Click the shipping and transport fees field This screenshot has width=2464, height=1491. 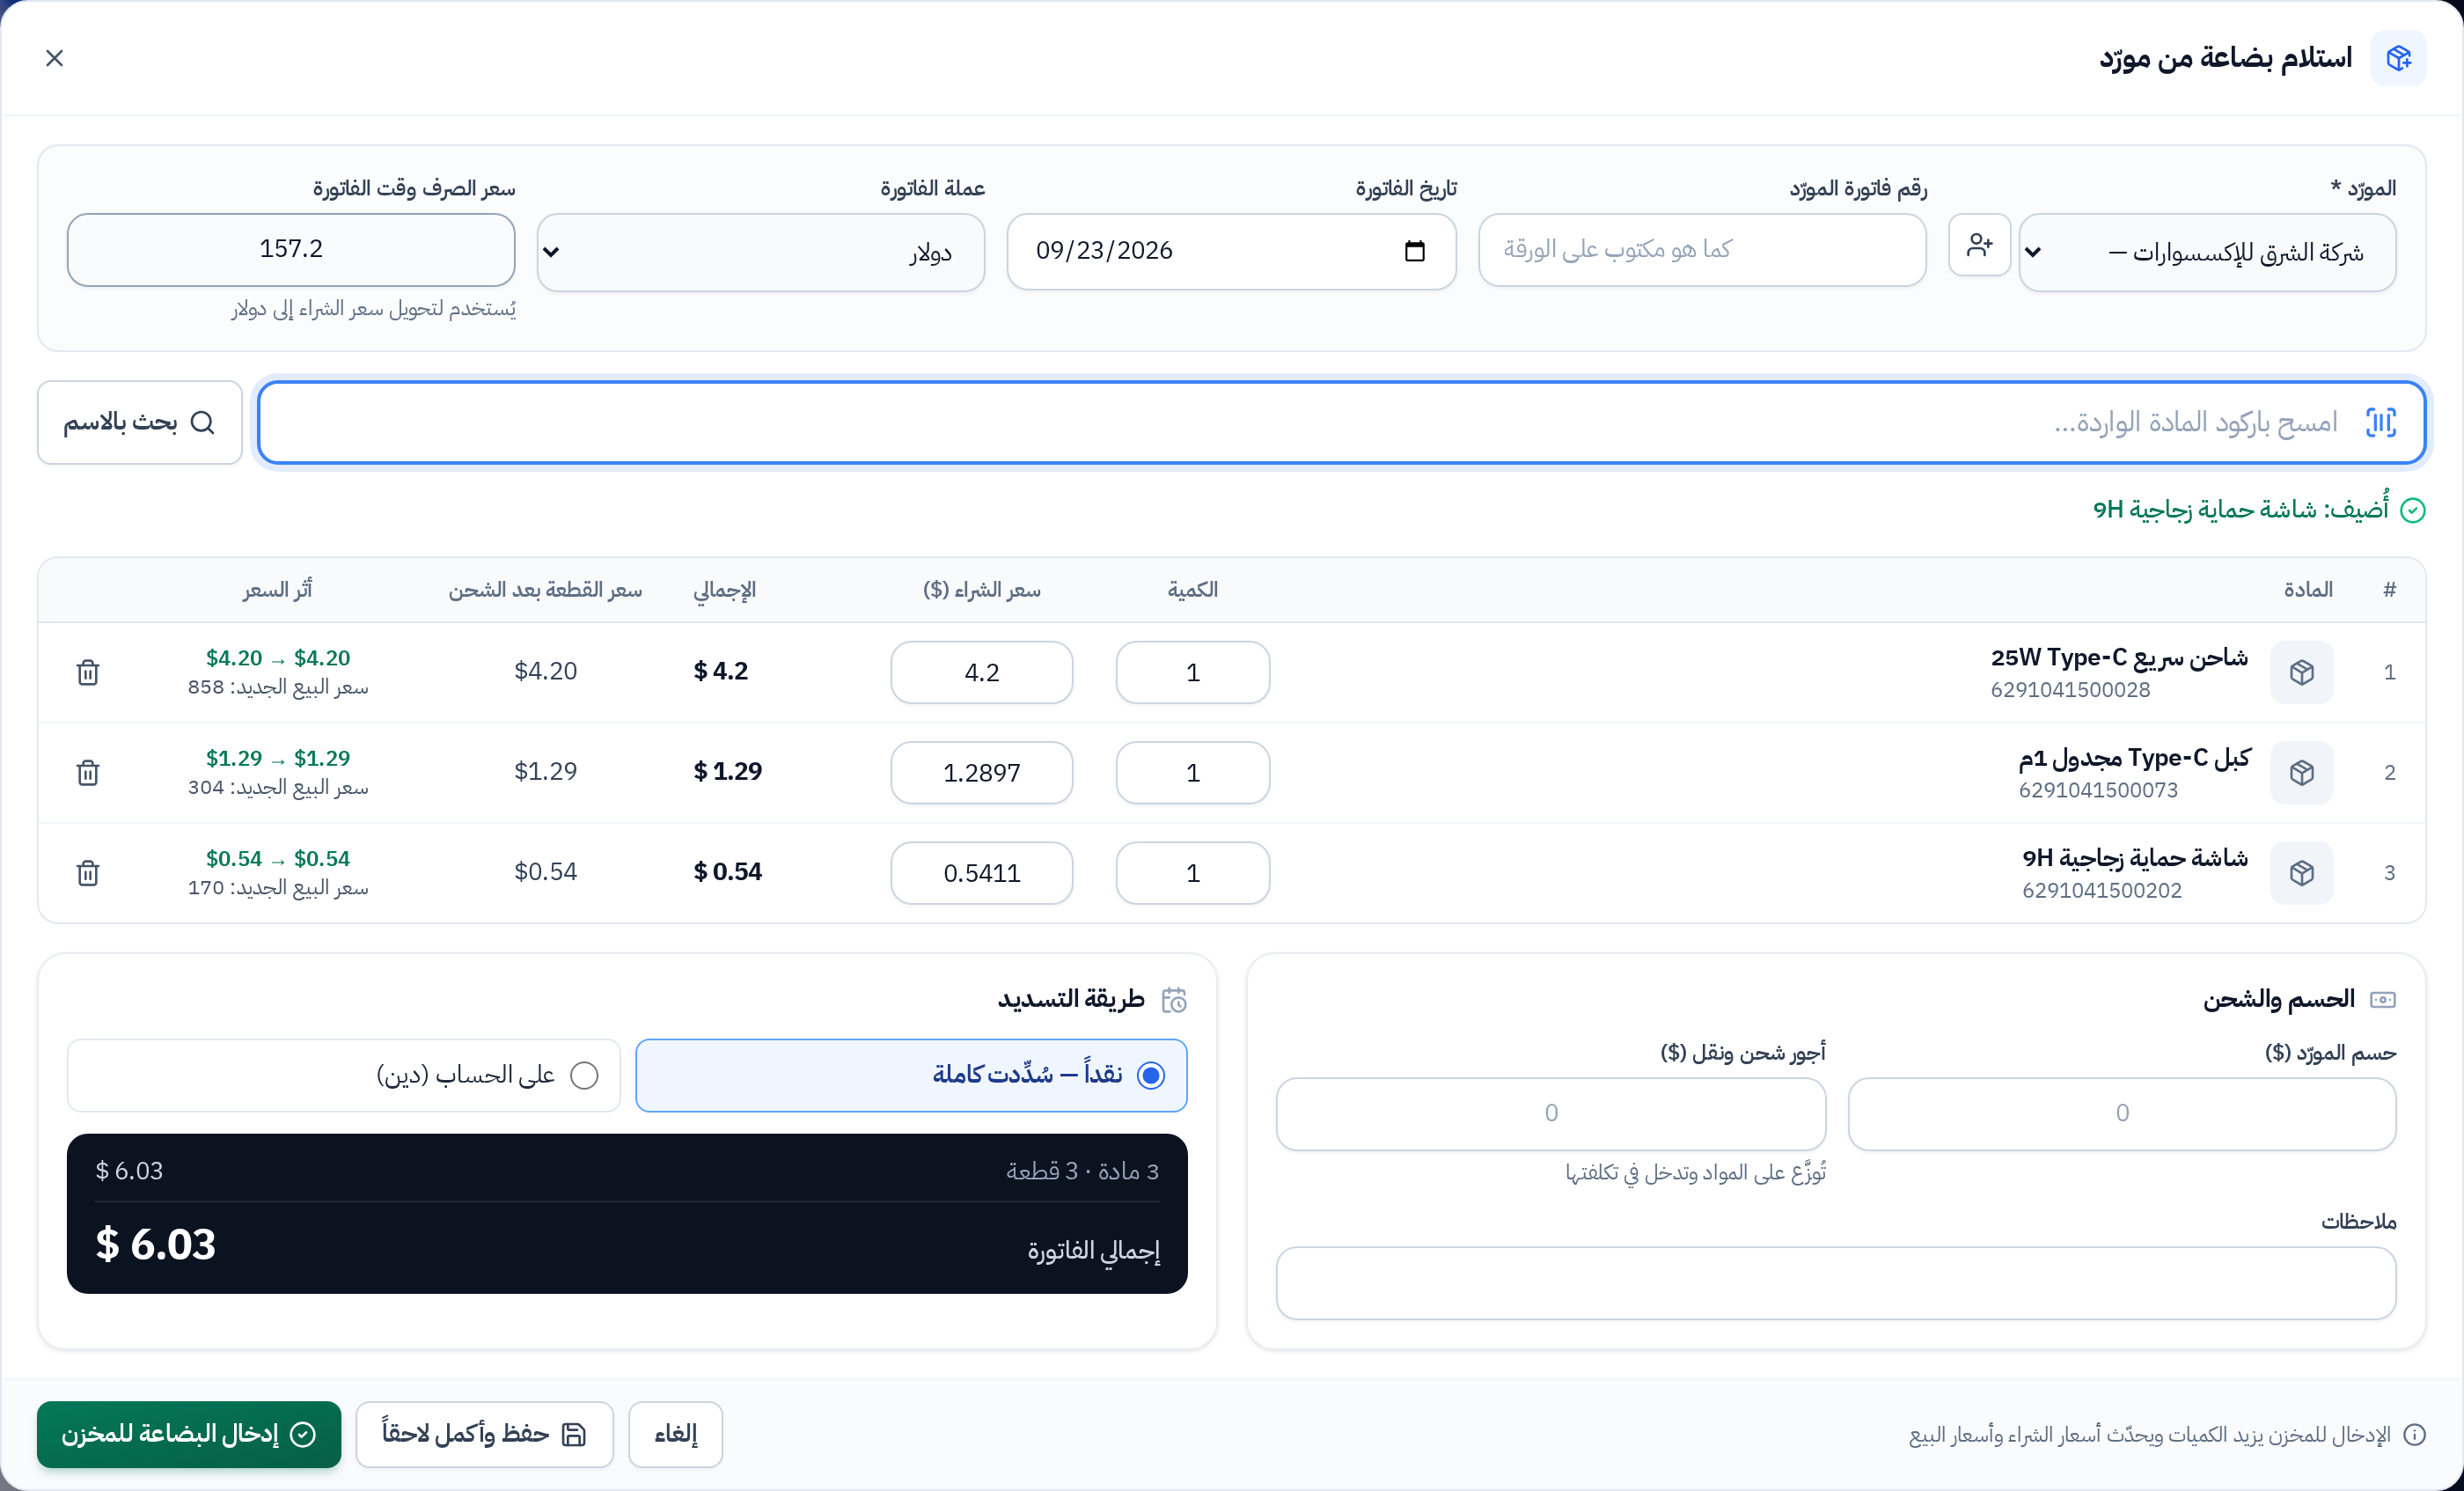pos(1551,1113)
